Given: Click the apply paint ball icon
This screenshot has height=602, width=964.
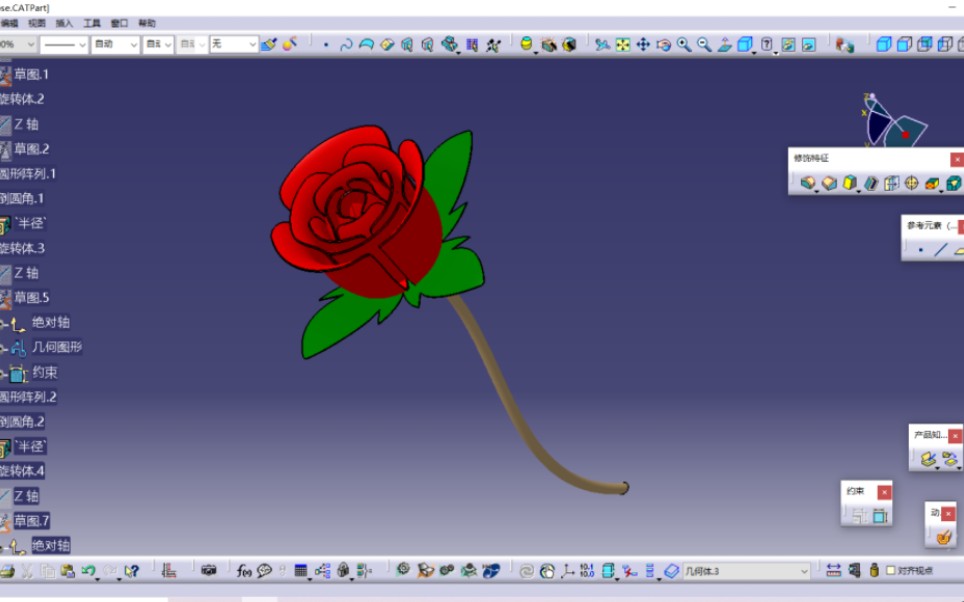Looking at the screenshot, I should coord(290,44).
